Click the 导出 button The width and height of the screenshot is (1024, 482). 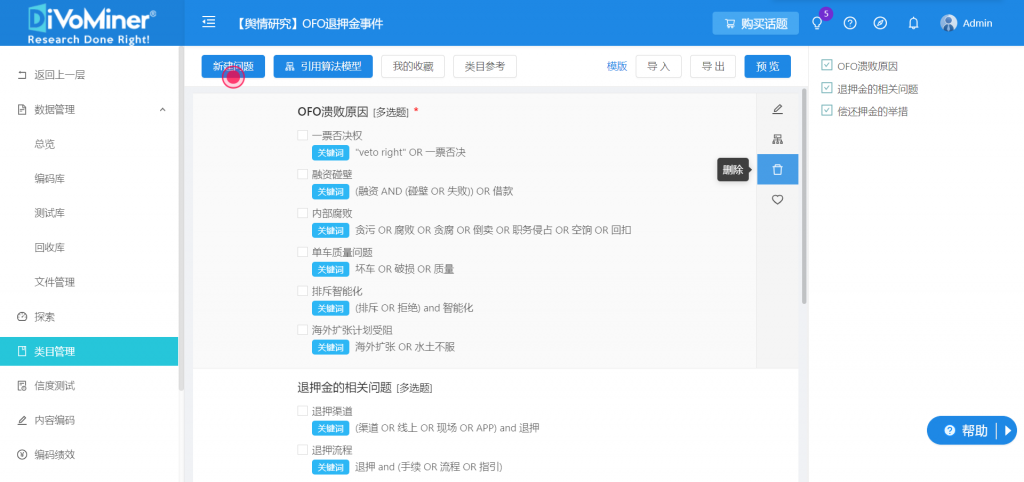click(x=713, y=66)
